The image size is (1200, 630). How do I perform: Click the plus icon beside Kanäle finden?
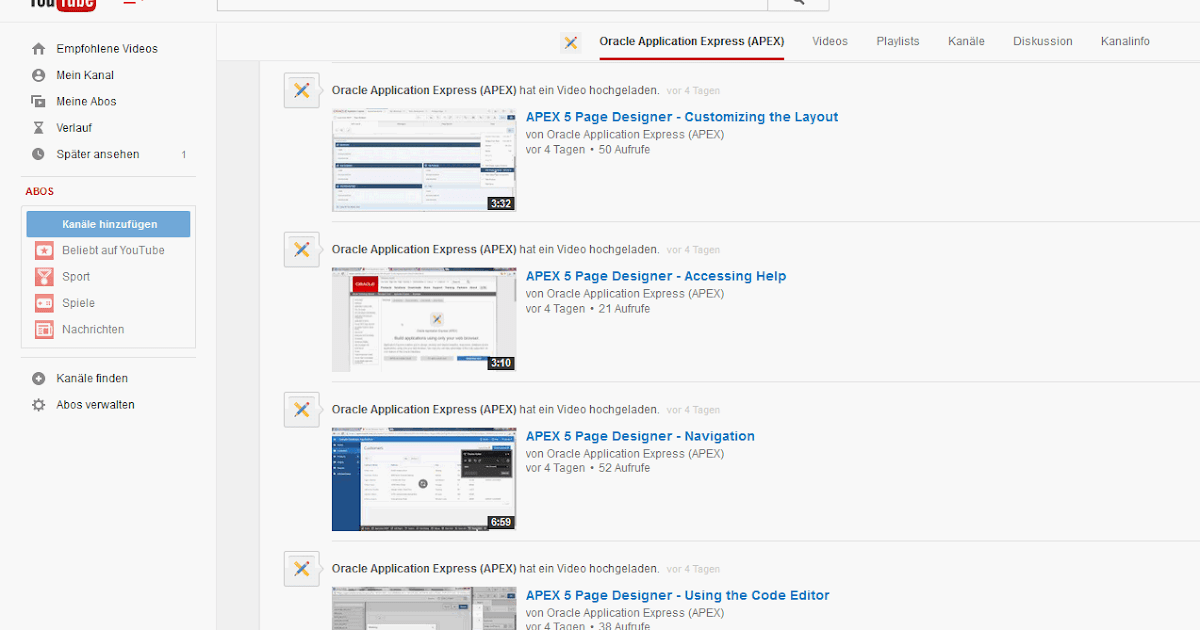[x=39, y=379]
